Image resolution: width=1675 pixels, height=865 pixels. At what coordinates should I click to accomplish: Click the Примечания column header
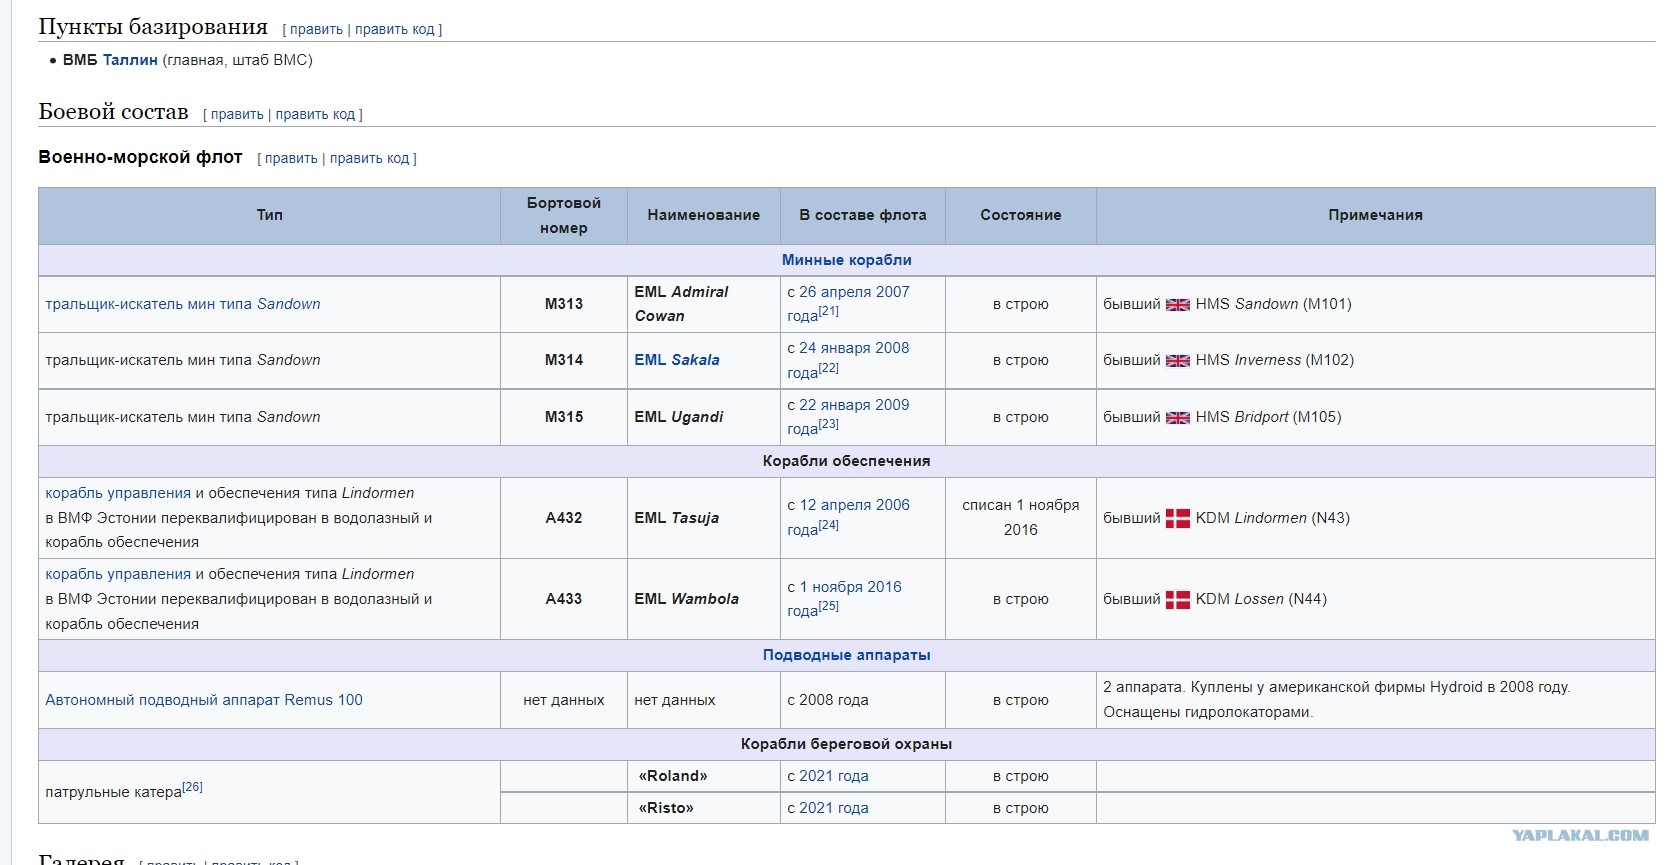[1376, 215]
